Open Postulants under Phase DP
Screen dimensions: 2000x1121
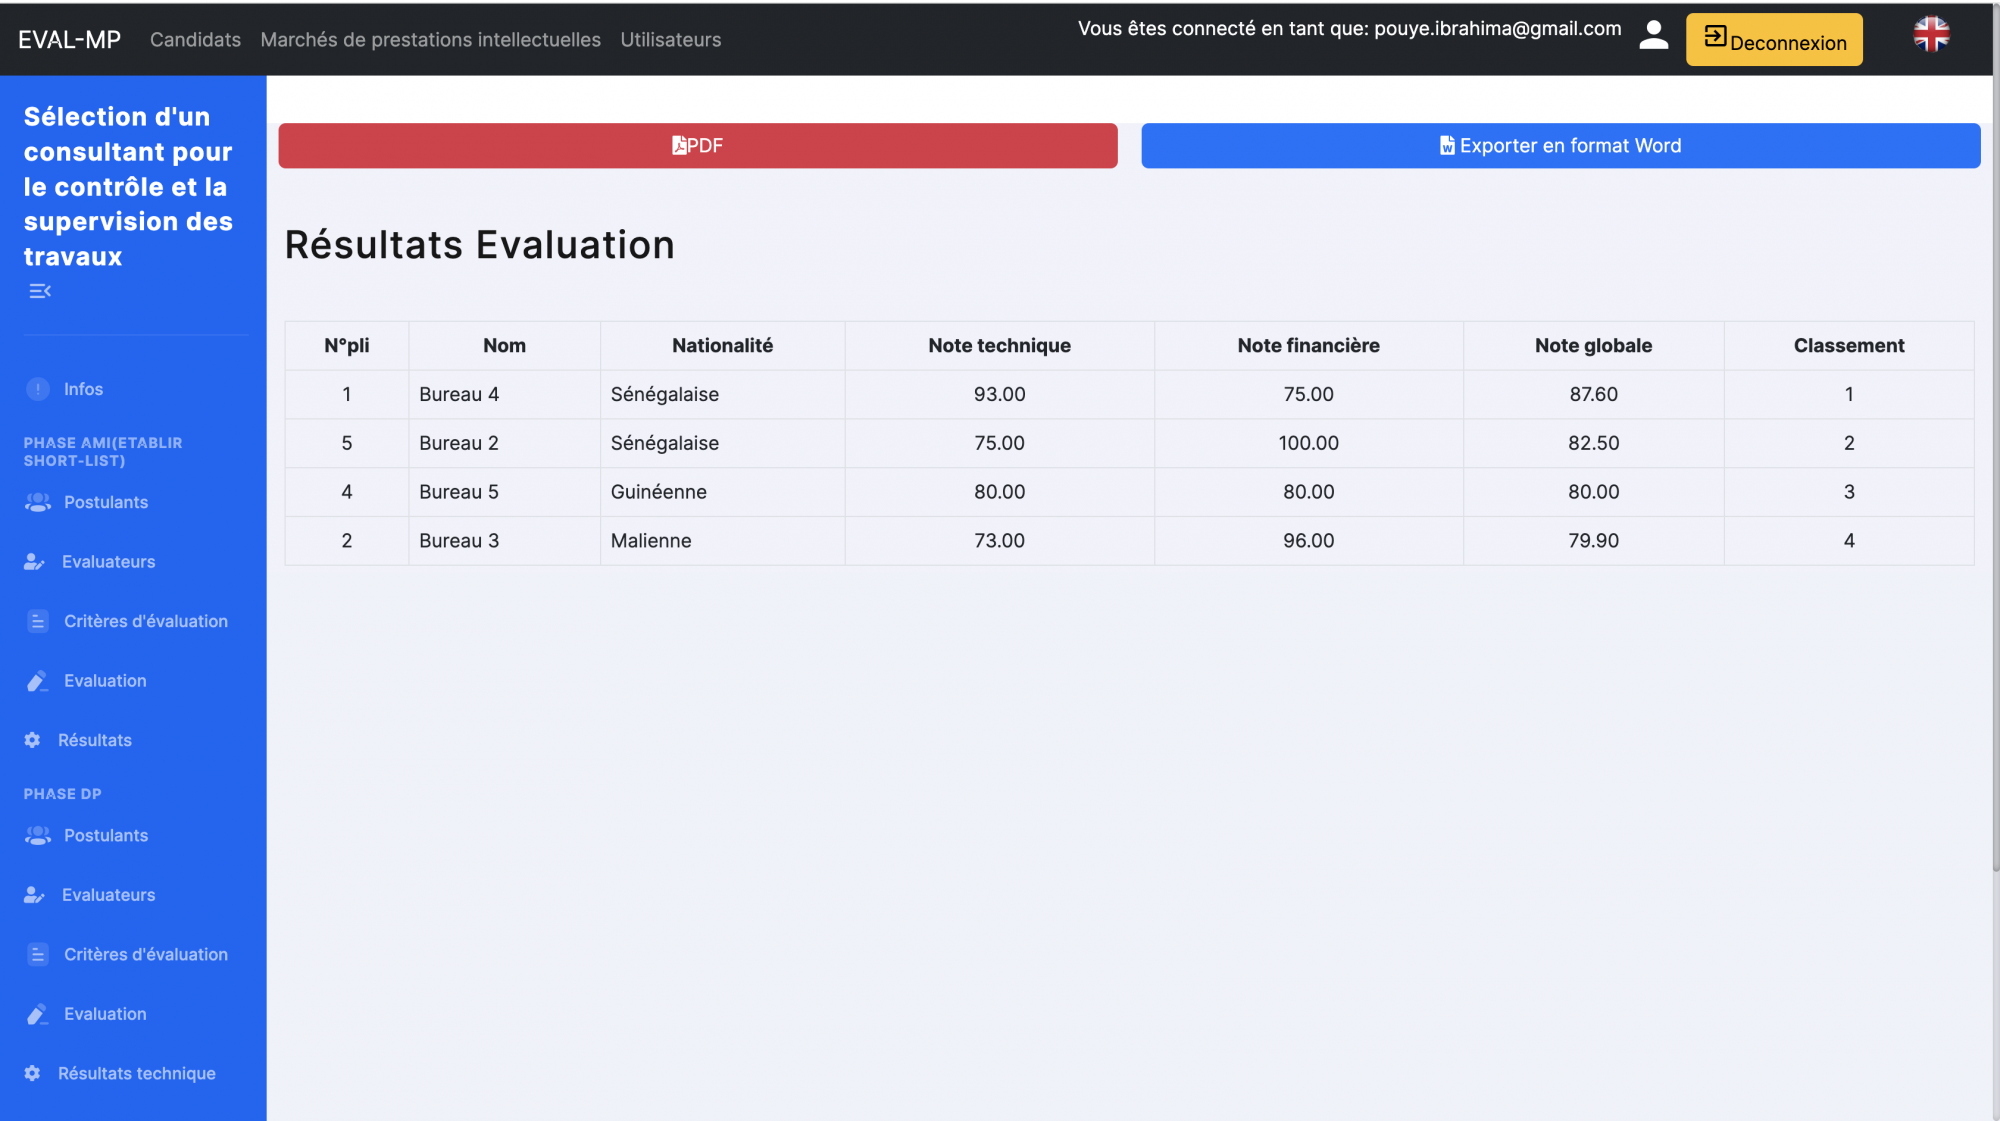105,835
